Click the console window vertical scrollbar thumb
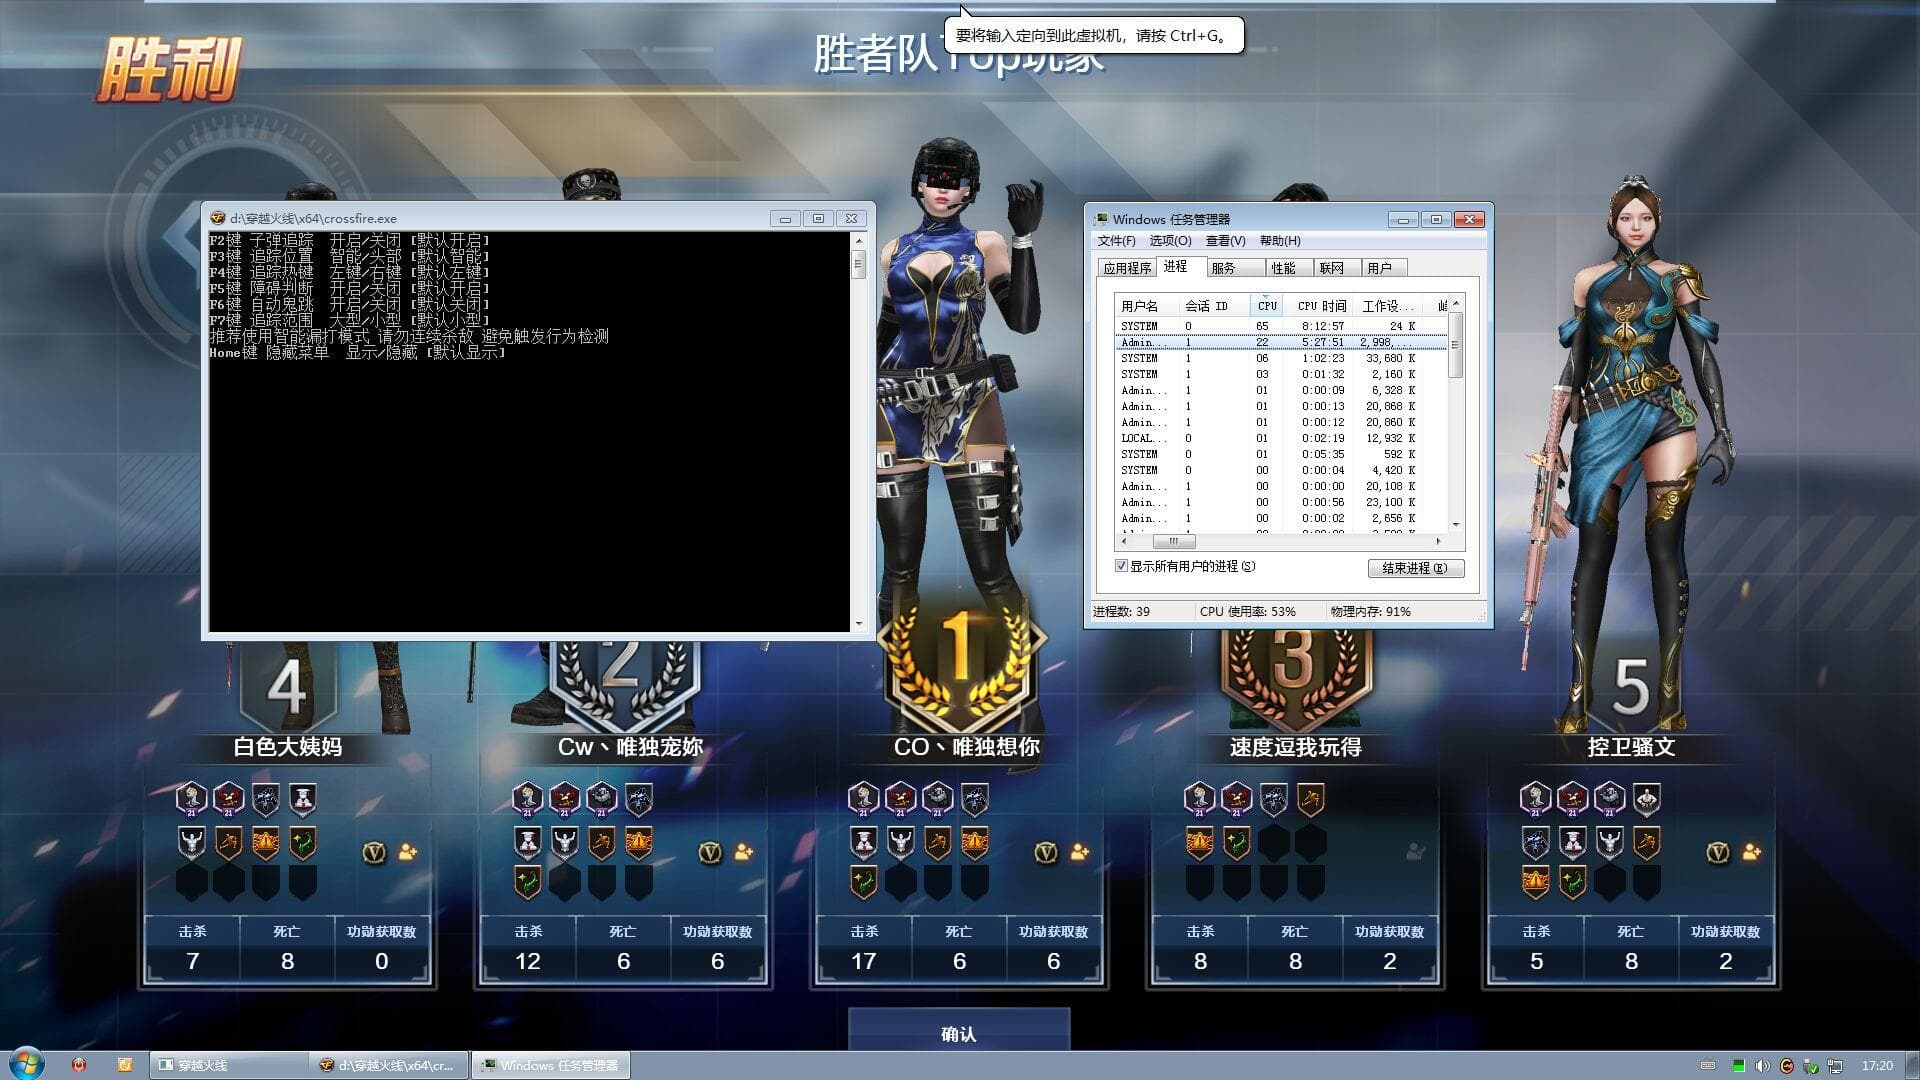This screenshot has width=1920, height=1080. pyautogui.click(x=858, y=264)
